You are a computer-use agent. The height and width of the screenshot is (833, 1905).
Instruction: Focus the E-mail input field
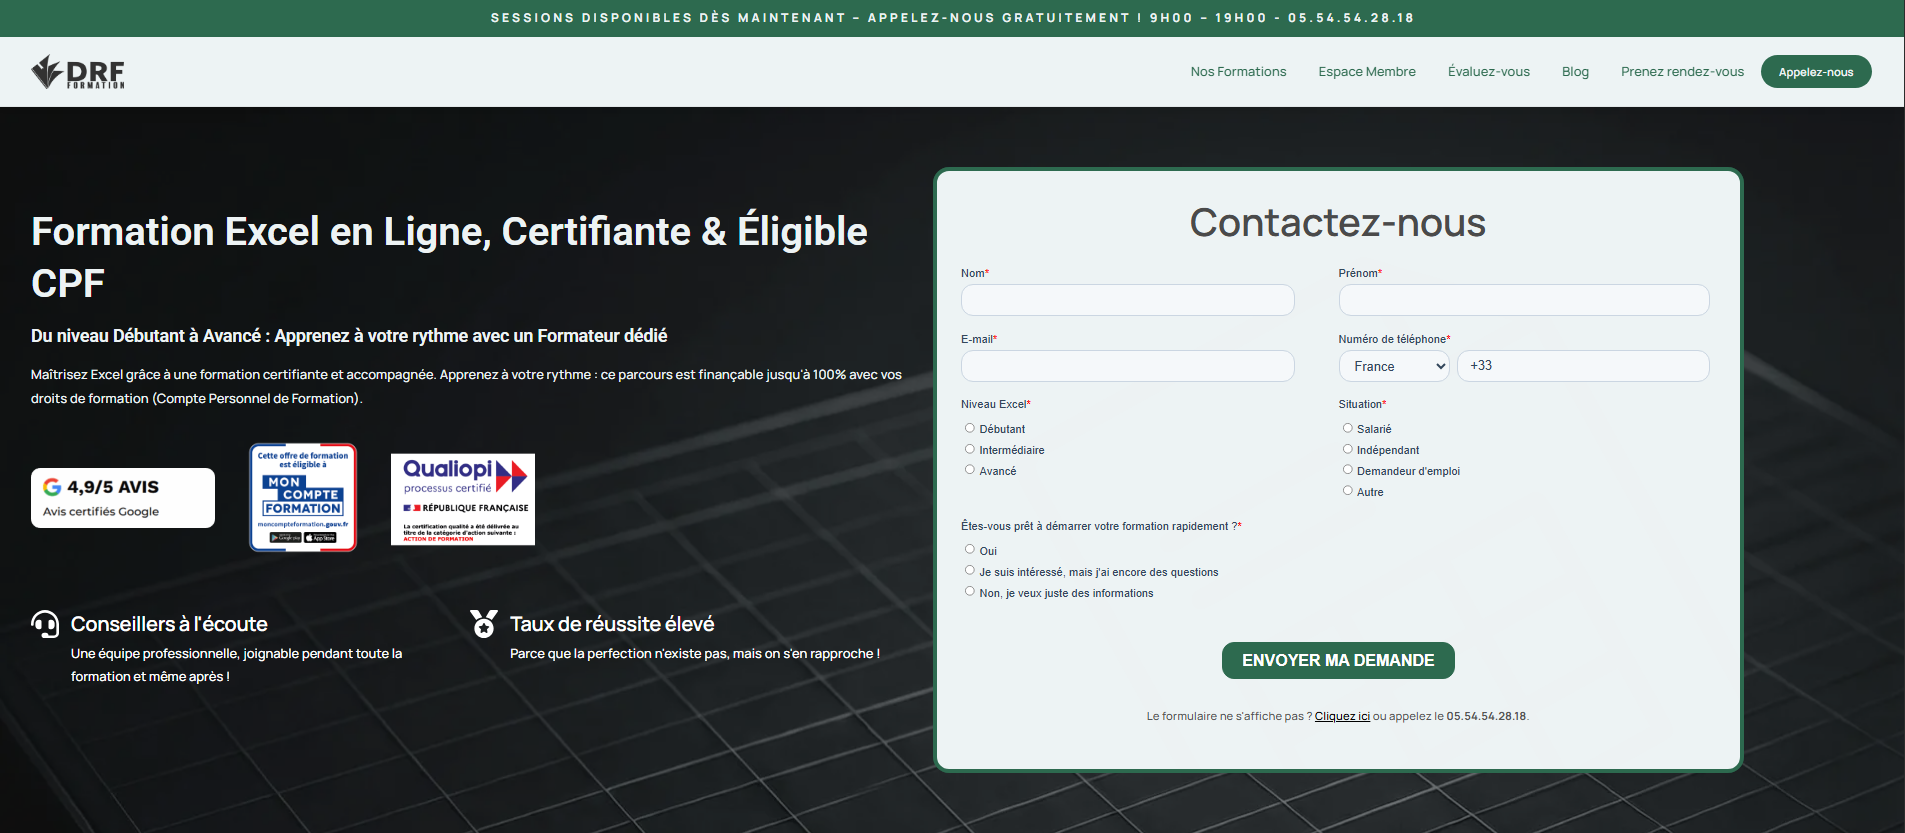pos(1127,366)
